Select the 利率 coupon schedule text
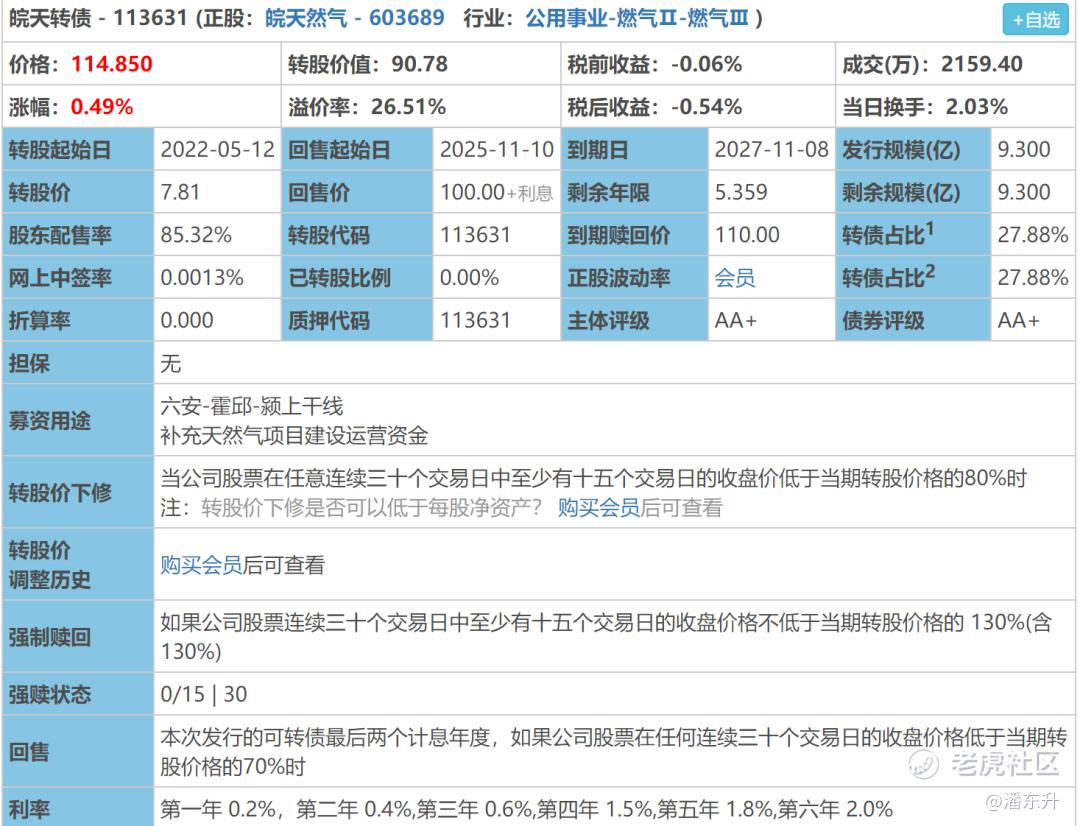Image resolution: width=1080 pixels, height=826 pixels. click(527, 808)
